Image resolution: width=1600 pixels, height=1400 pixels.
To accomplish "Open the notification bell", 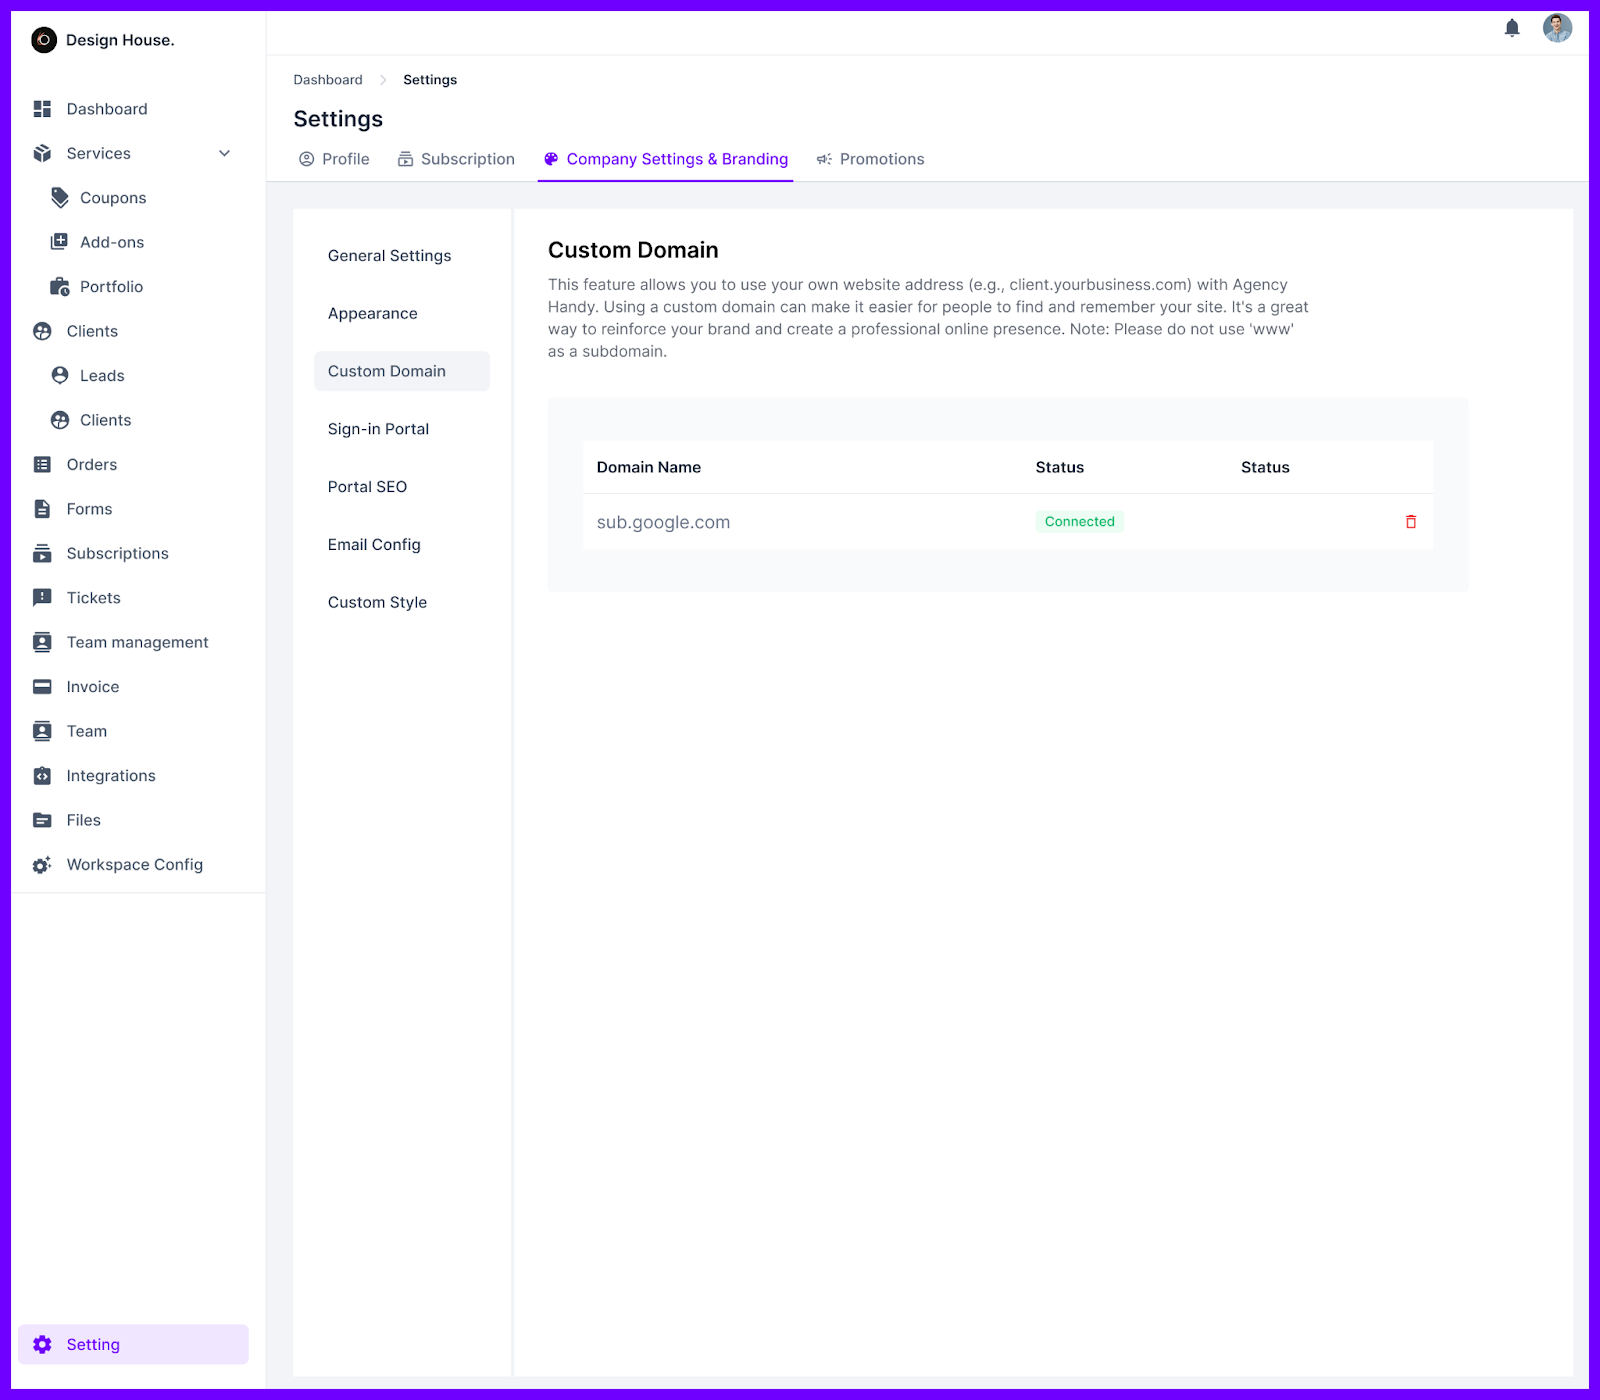I will (x=1512, y=28).
